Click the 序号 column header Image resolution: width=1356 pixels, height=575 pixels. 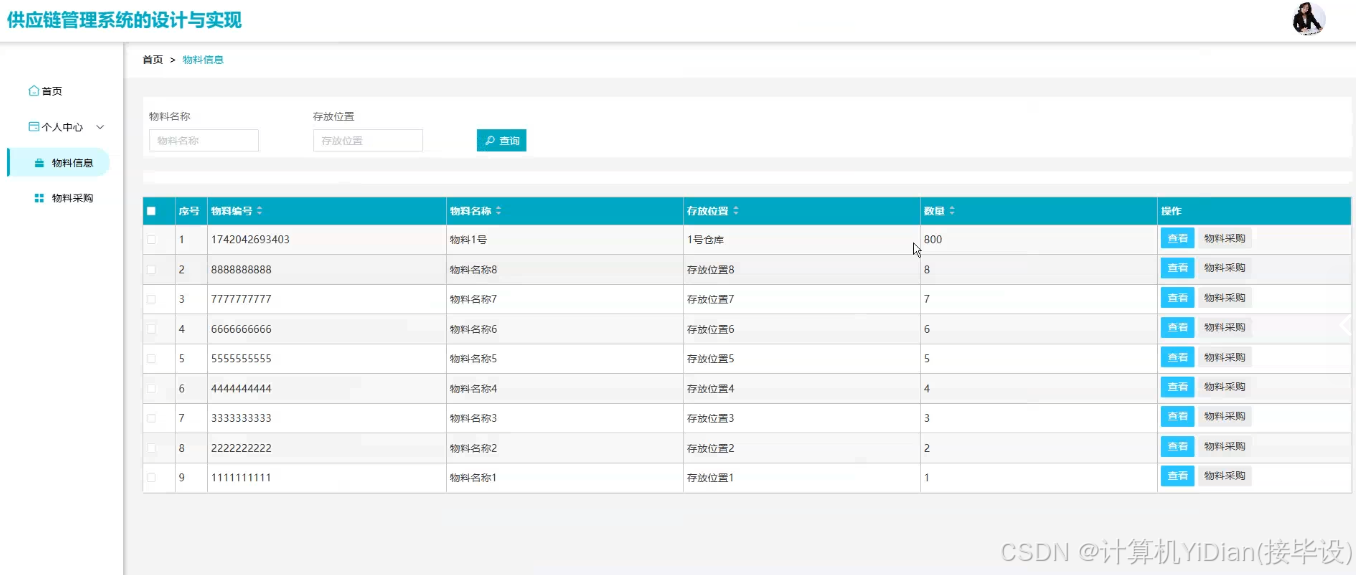[189, 211]
